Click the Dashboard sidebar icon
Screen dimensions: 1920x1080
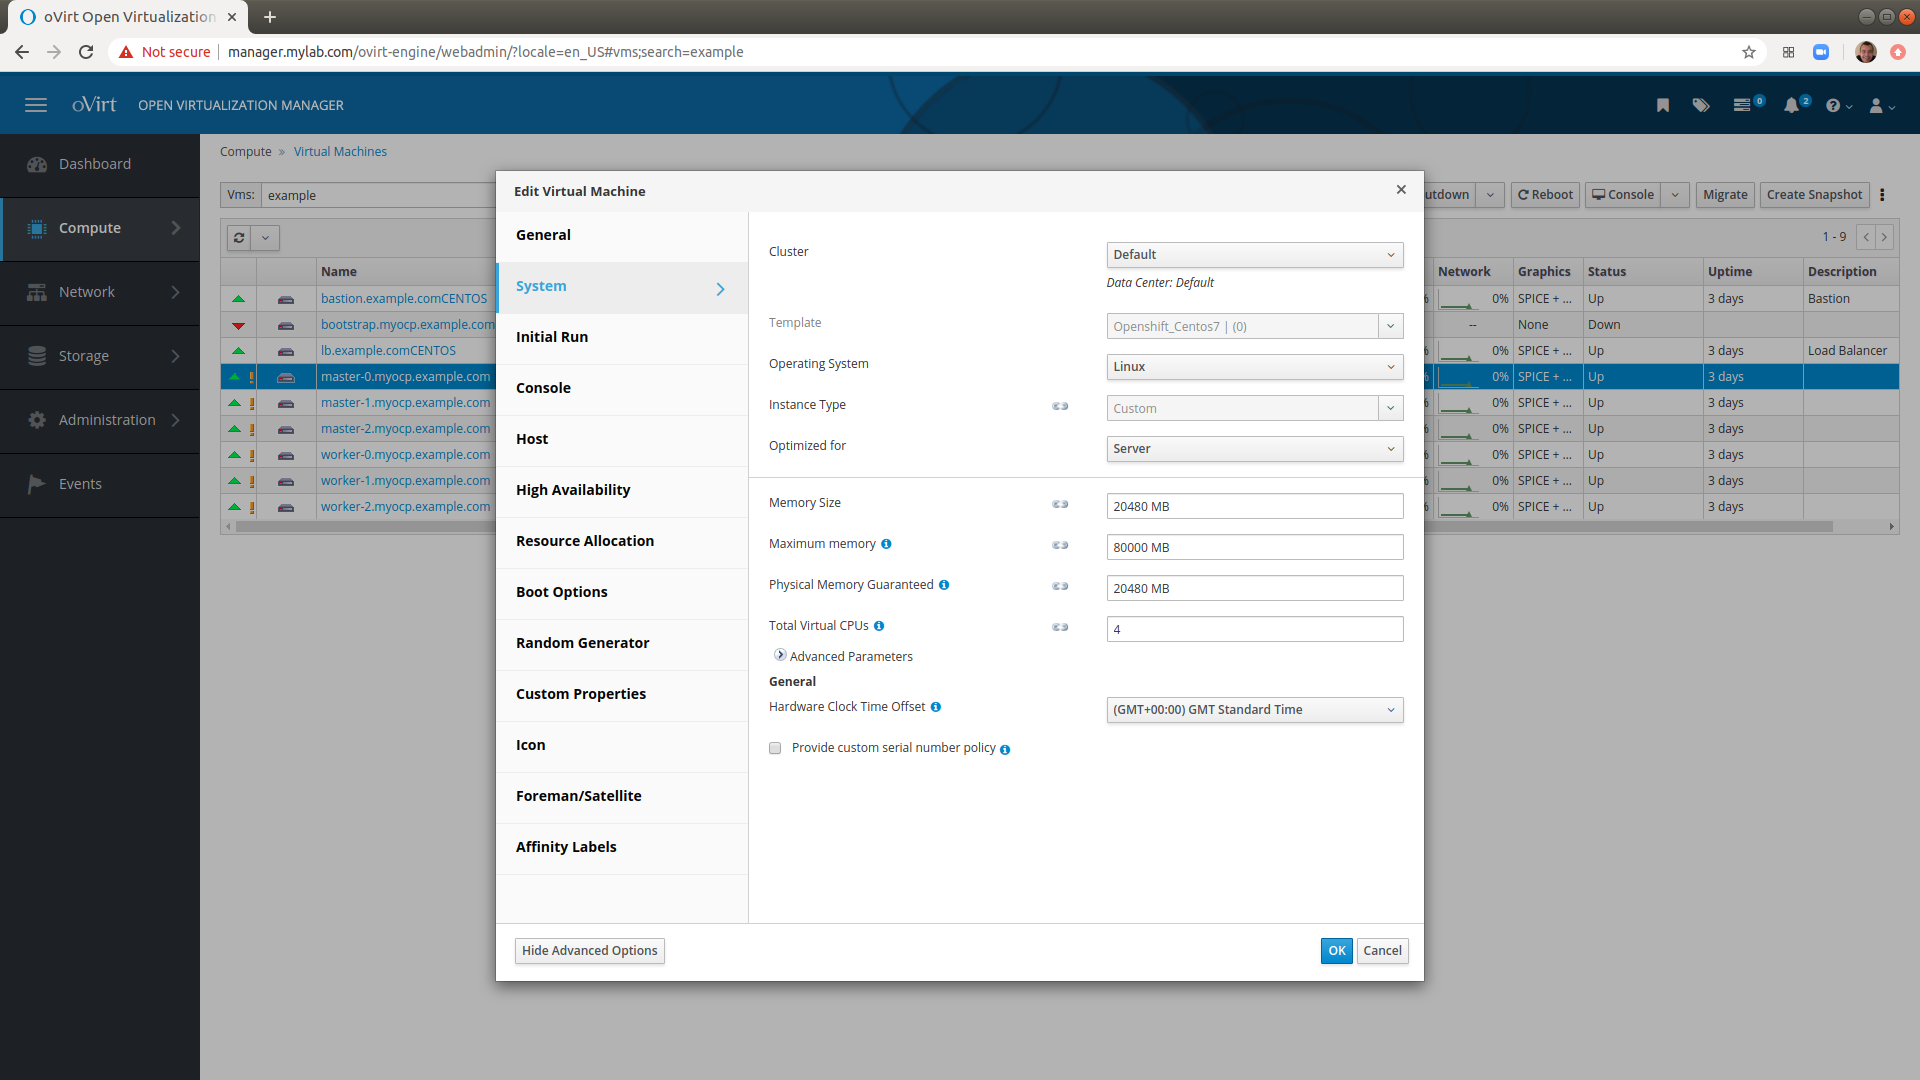coord(37,164)
